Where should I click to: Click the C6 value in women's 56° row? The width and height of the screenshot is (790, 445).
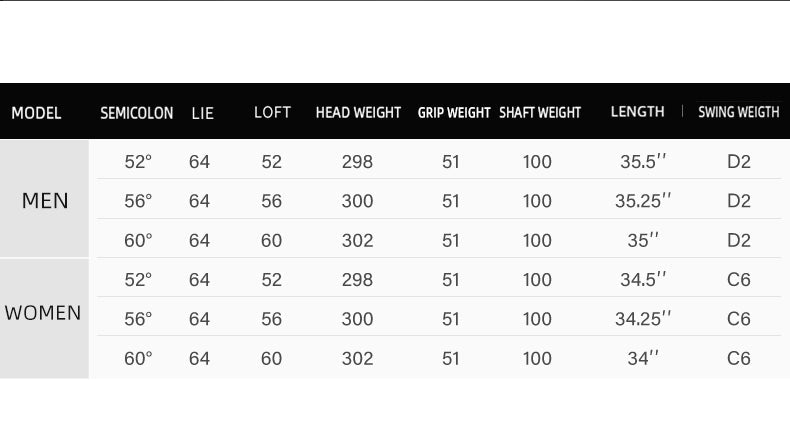[x=738, y=319]
